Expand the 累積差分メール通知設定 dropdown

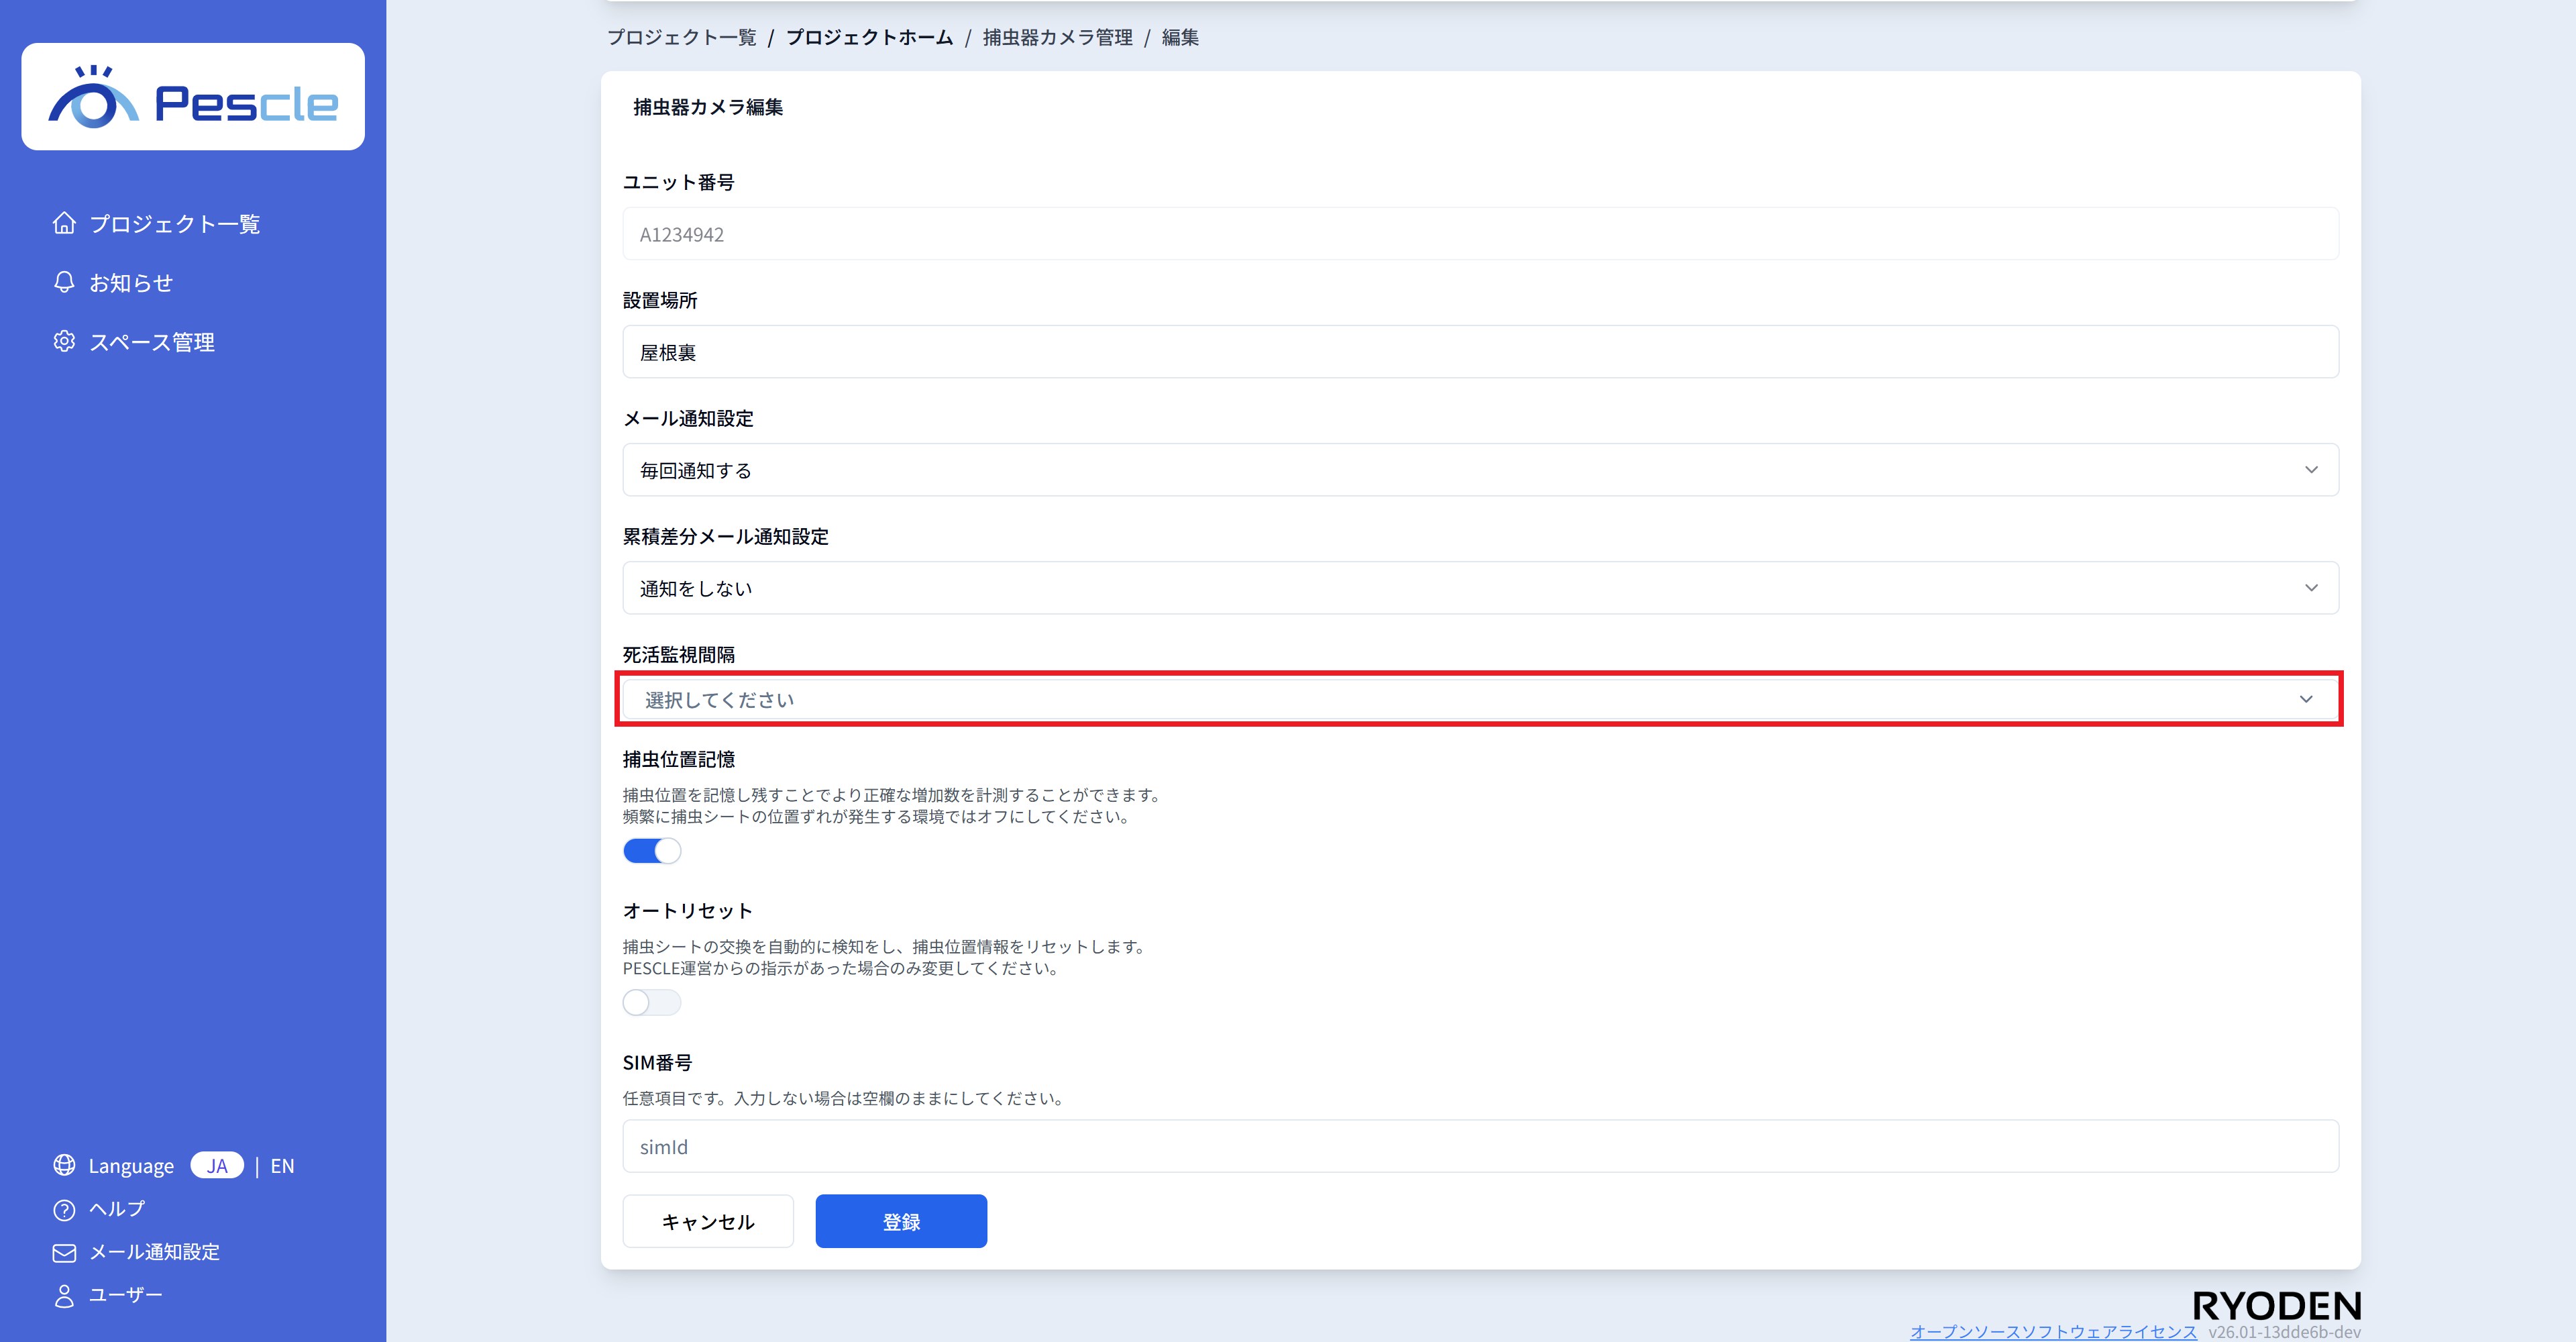(1479, 588)
